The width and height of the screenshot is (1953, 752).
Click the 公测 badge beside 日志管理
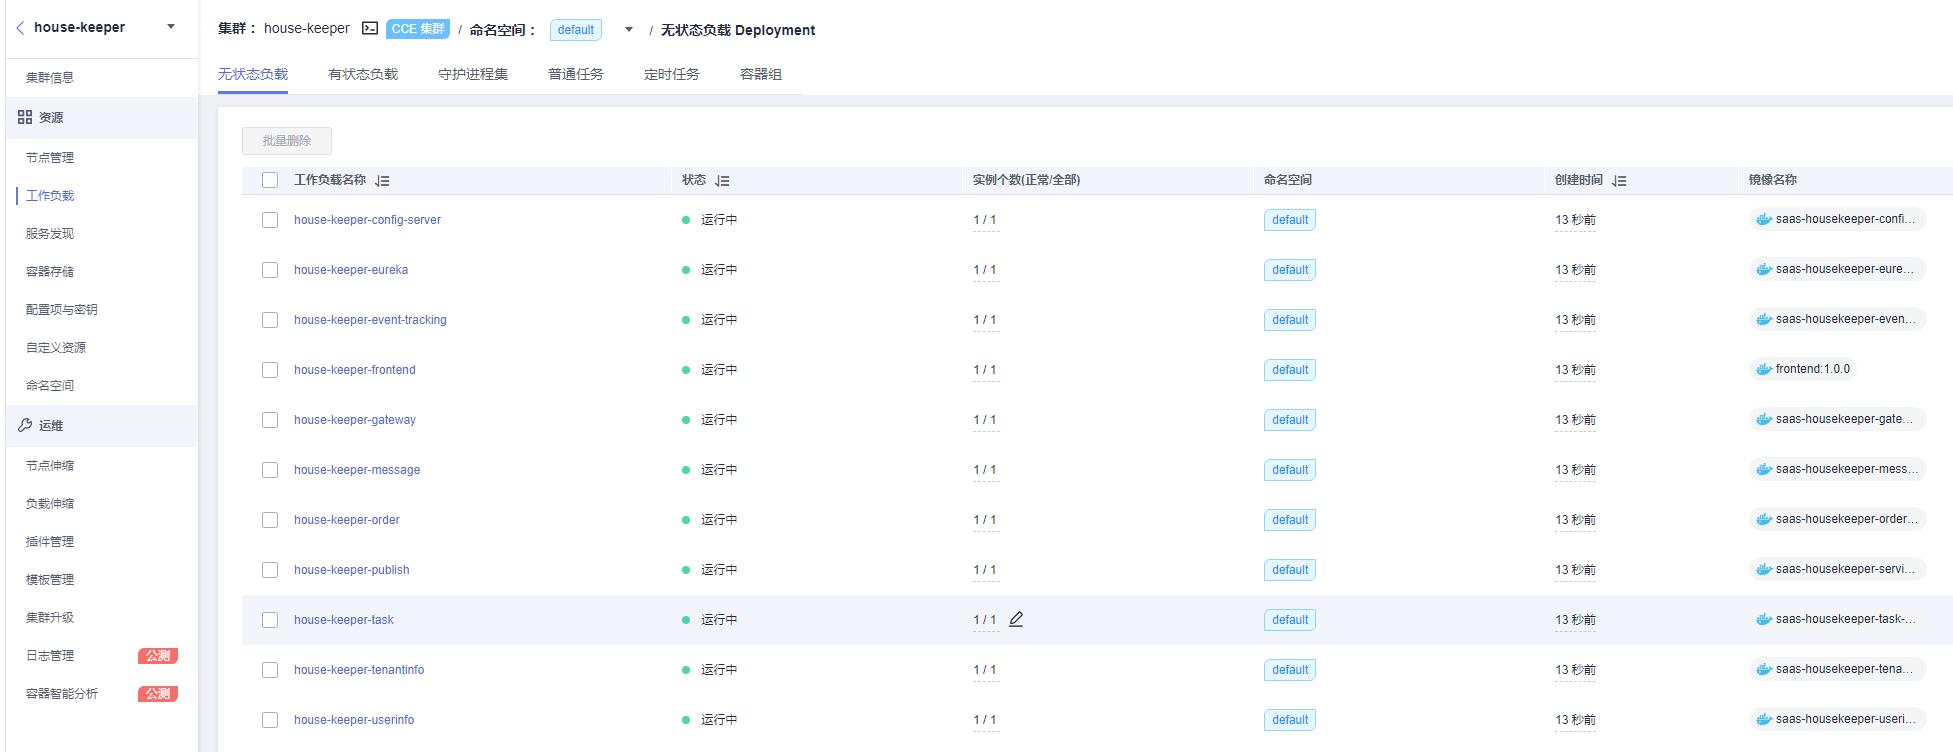point(158,656)
